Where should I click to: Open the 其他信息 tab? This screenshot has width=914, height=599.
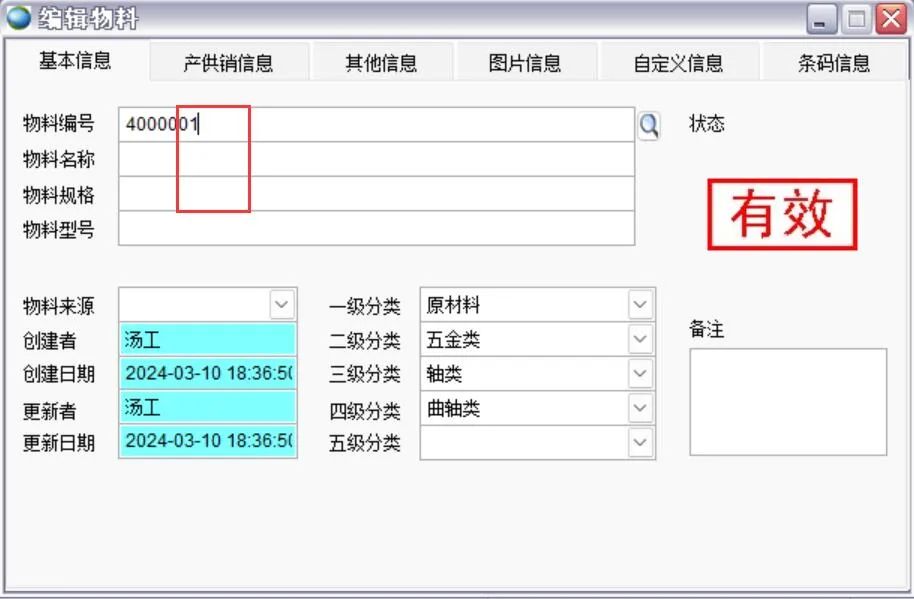point(381,63)
